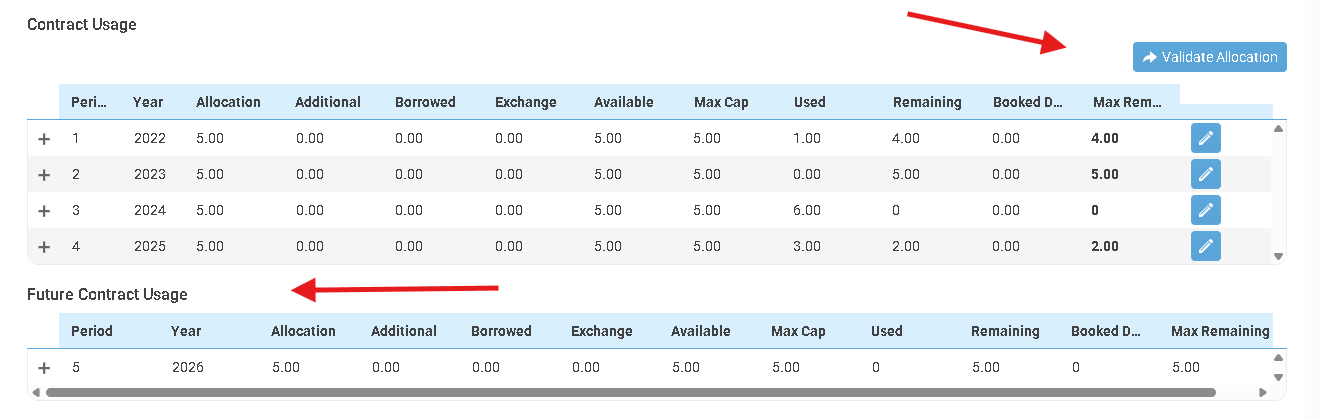Click the Allocation header in Contract Usage
This screenshot has width=1320, height=419.
pos(228,102)
